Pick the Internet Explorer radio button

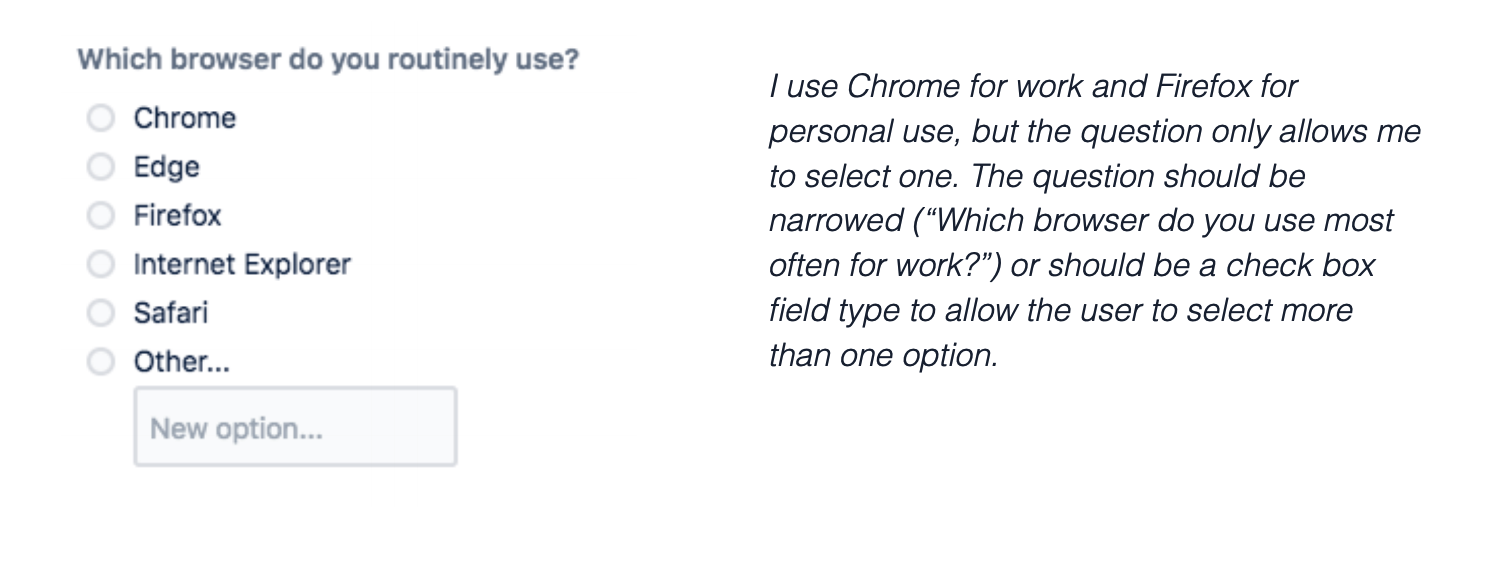tap(101, 265)
